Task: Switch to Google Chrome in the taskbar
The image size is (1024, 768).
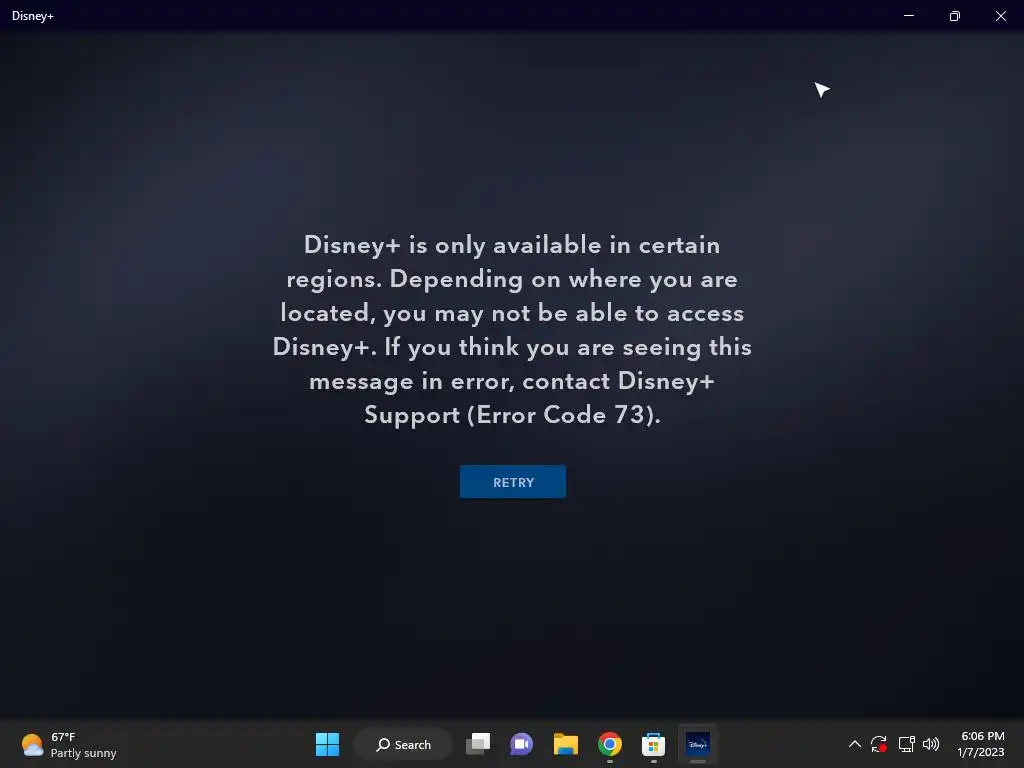Action: [x=609, y=744]
